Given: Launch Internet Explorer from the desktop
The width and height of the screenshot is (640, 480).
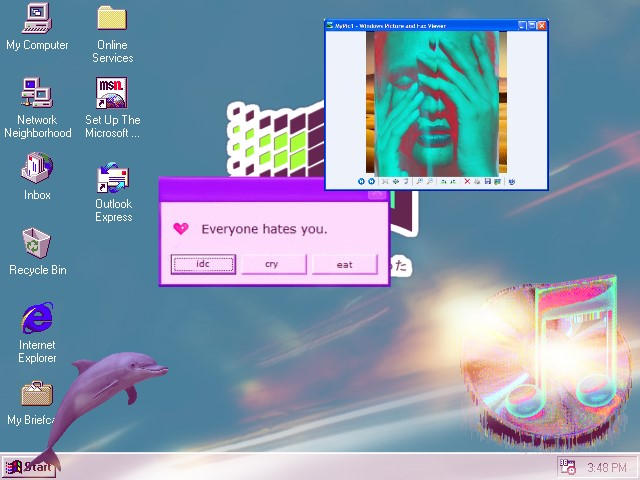Looking at the screenshot, I should pyautogui.click(x=37, y=333).
